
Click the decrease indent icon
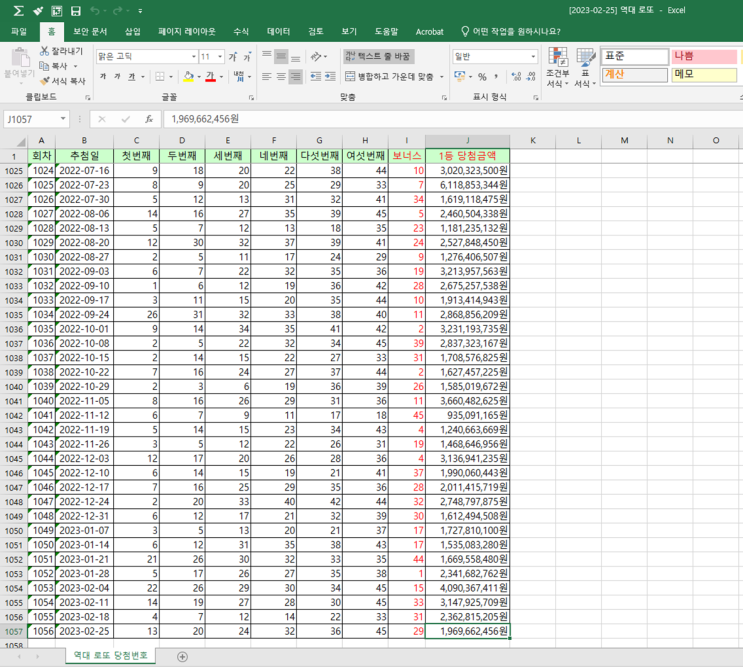(316, 76)
